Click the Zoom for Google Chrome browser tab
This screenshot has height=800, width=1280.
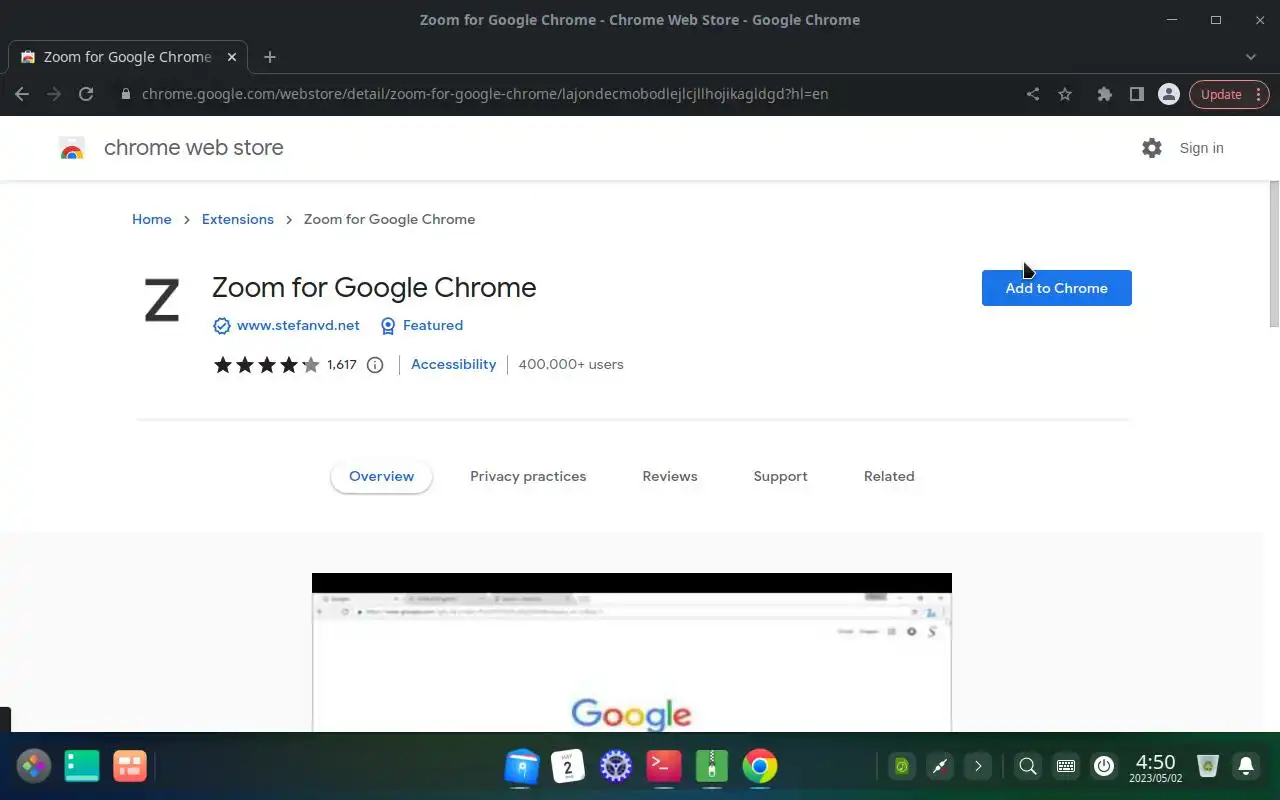click(128, 57)
